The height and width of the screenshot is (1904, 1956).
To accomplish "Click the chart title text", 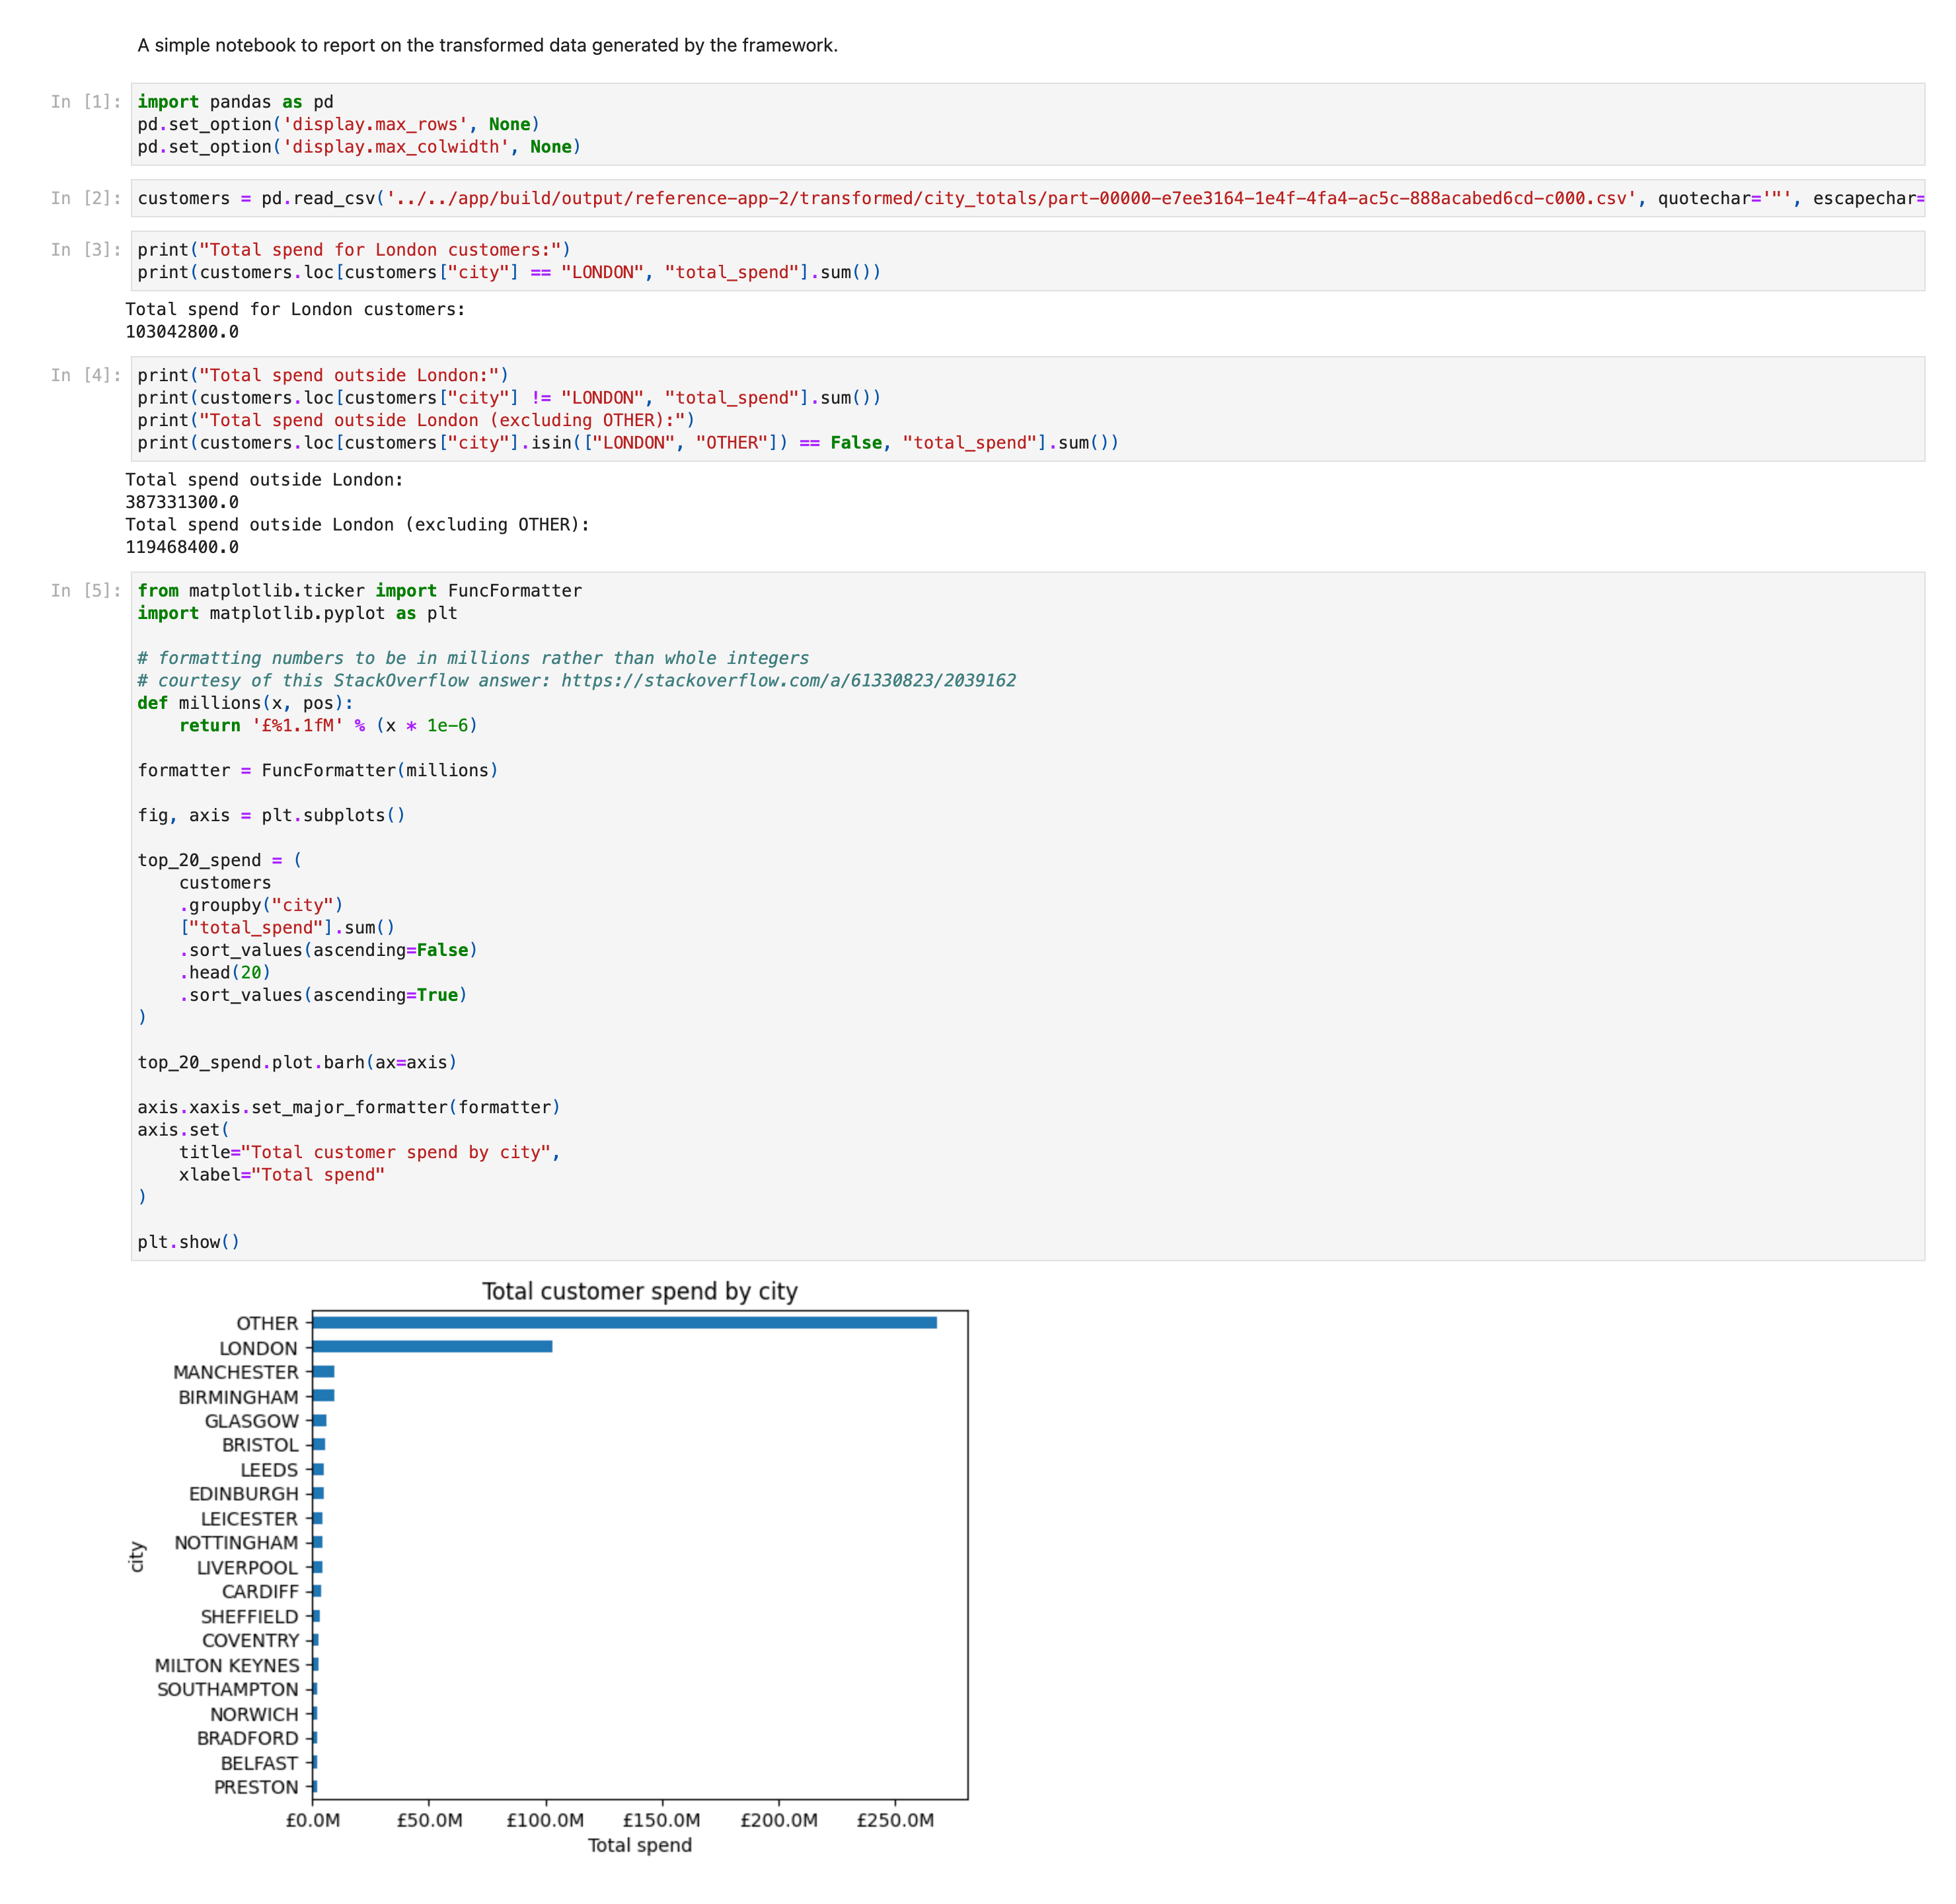I will tap(639, 1291).
